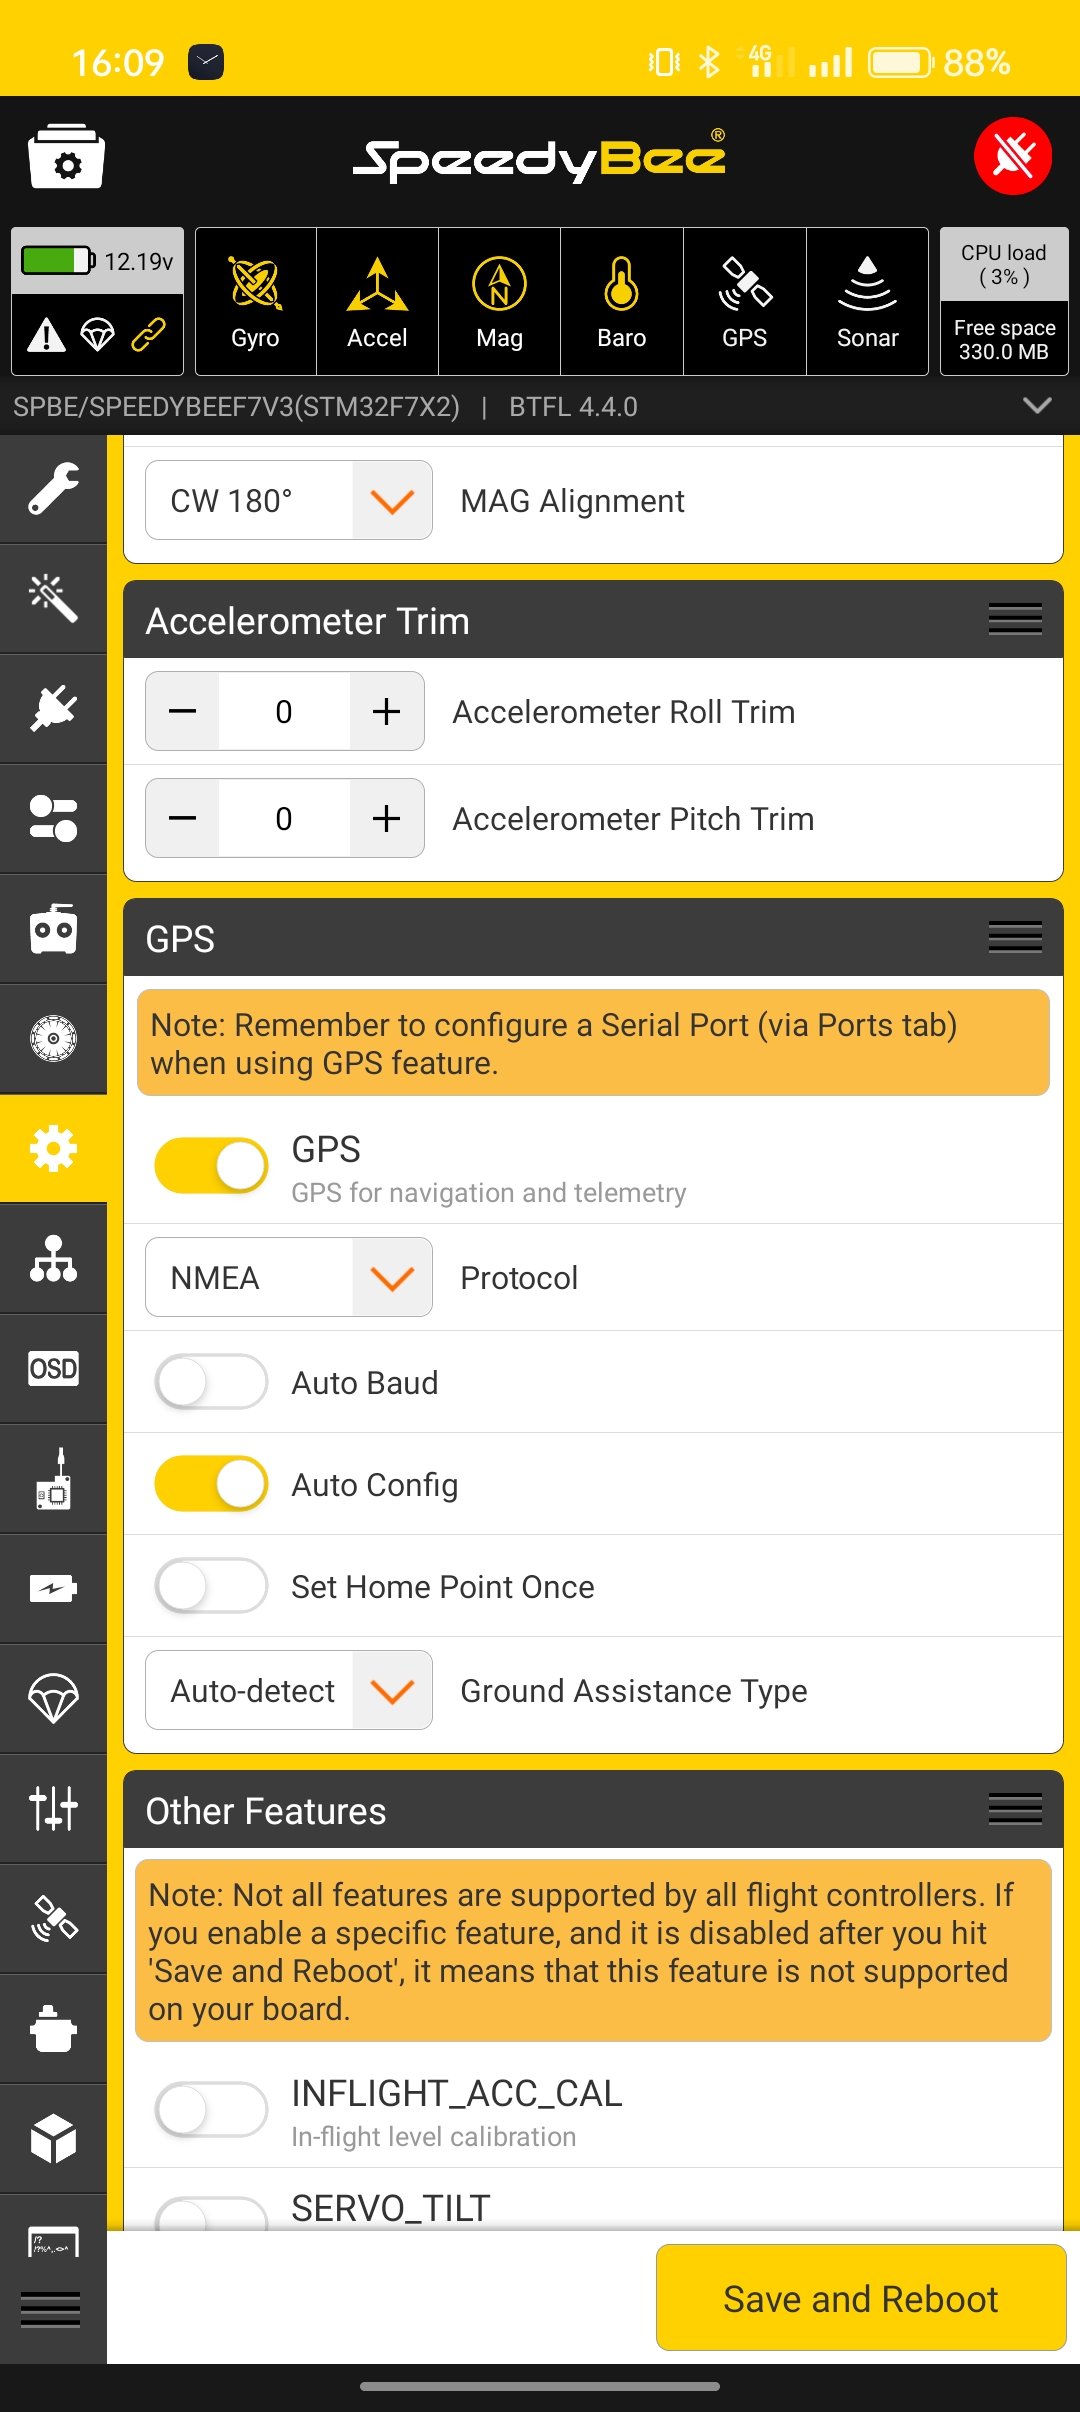The image size is (1080, 2412).
Task: Open the Adjustments sliders icon in sidebar
Action: (x=53, y=1808)
